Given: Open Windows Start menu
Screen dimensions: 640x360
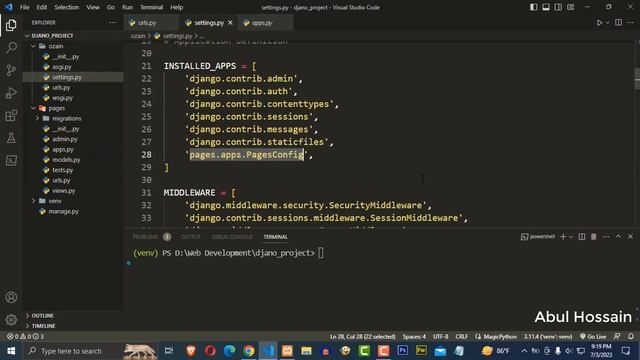Looking at the screenshot, I should click(11, 351).
